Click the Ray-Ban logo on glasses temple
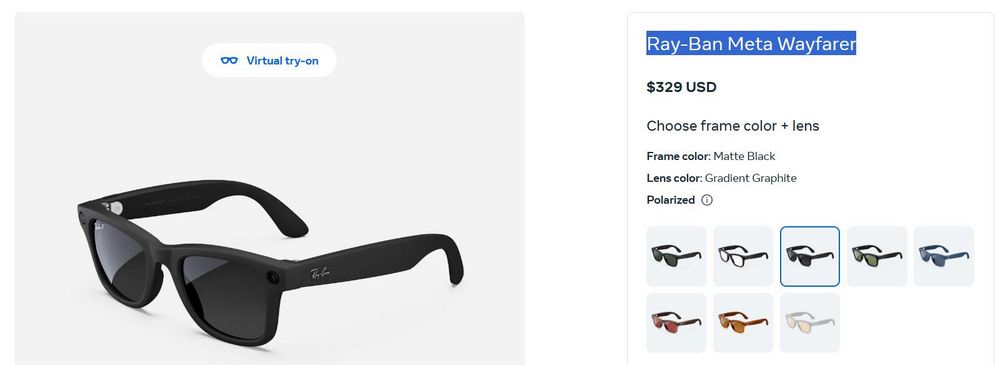This screenshot has height=365, width=1000. pyautogui.click(x=320, y=272)
